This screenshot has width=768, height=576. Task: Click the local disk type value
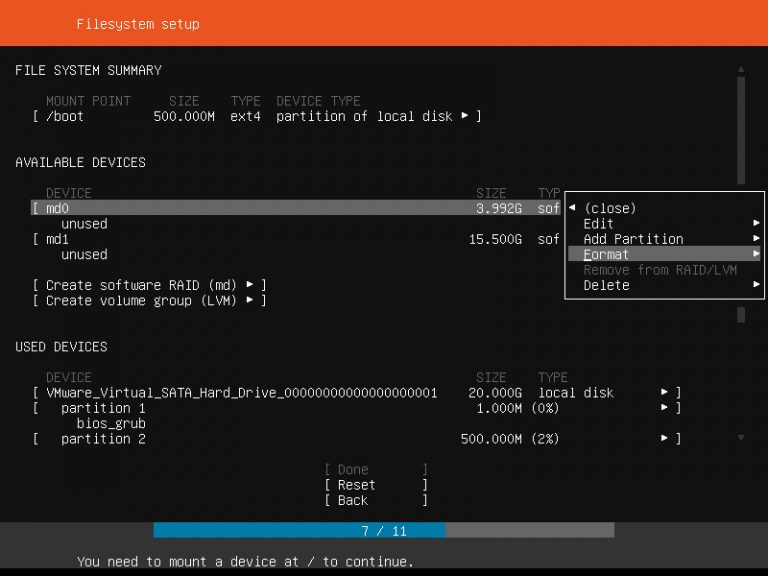[576, 393]
